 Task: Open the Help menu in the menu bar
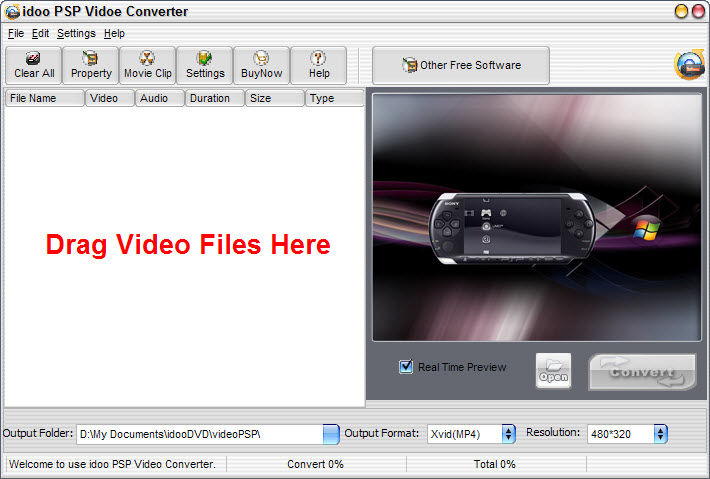tap(114, 34)
